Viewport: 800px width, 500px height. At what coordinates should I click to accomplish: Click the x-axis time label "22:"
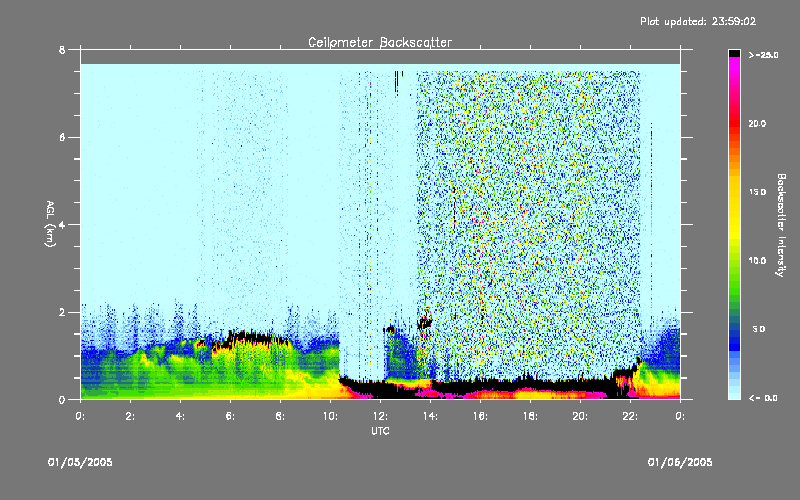click(x=630, y=416)
